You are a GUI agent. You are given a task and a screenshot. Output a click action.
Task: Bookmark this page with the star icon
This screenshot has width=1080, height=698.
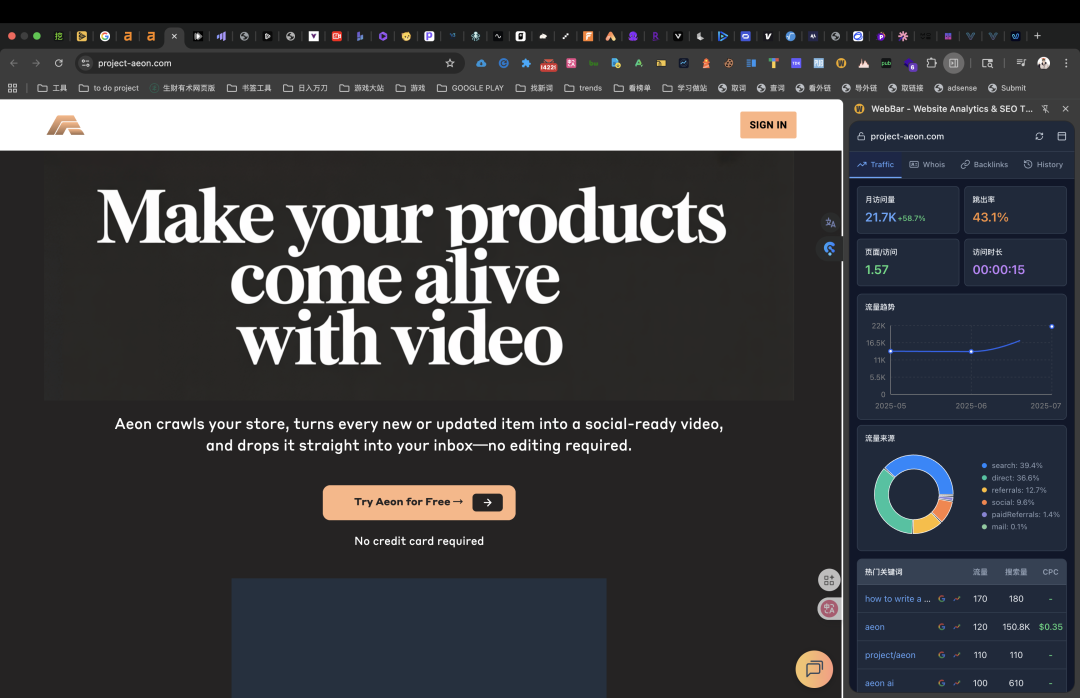click(450, 63)
